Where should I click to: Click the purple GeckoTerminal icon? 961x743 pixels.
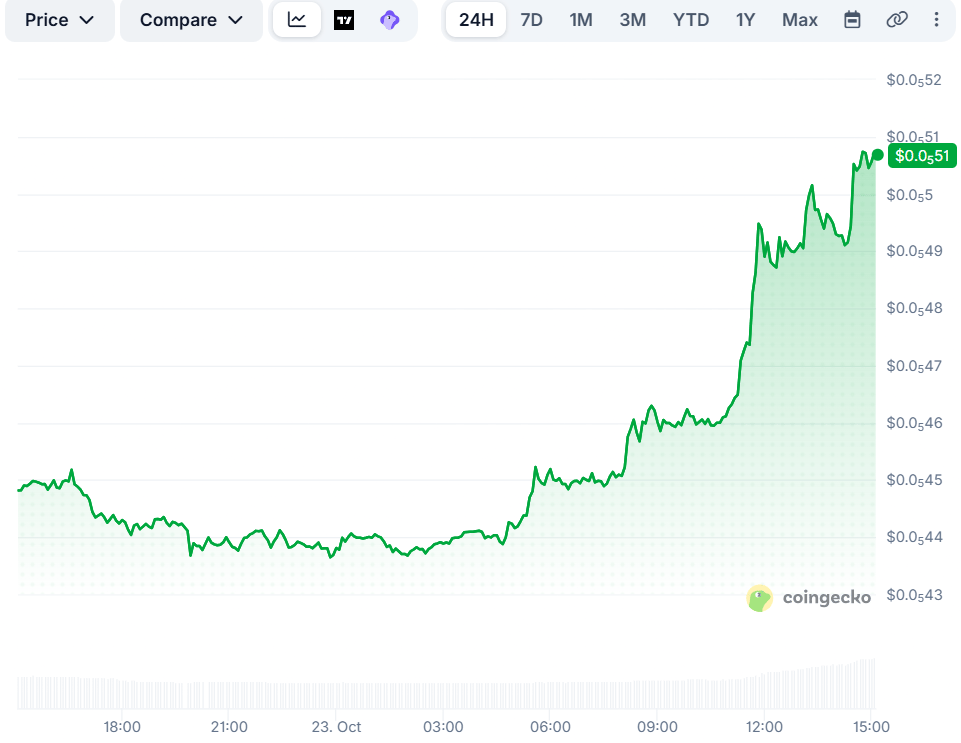point(390,20)
